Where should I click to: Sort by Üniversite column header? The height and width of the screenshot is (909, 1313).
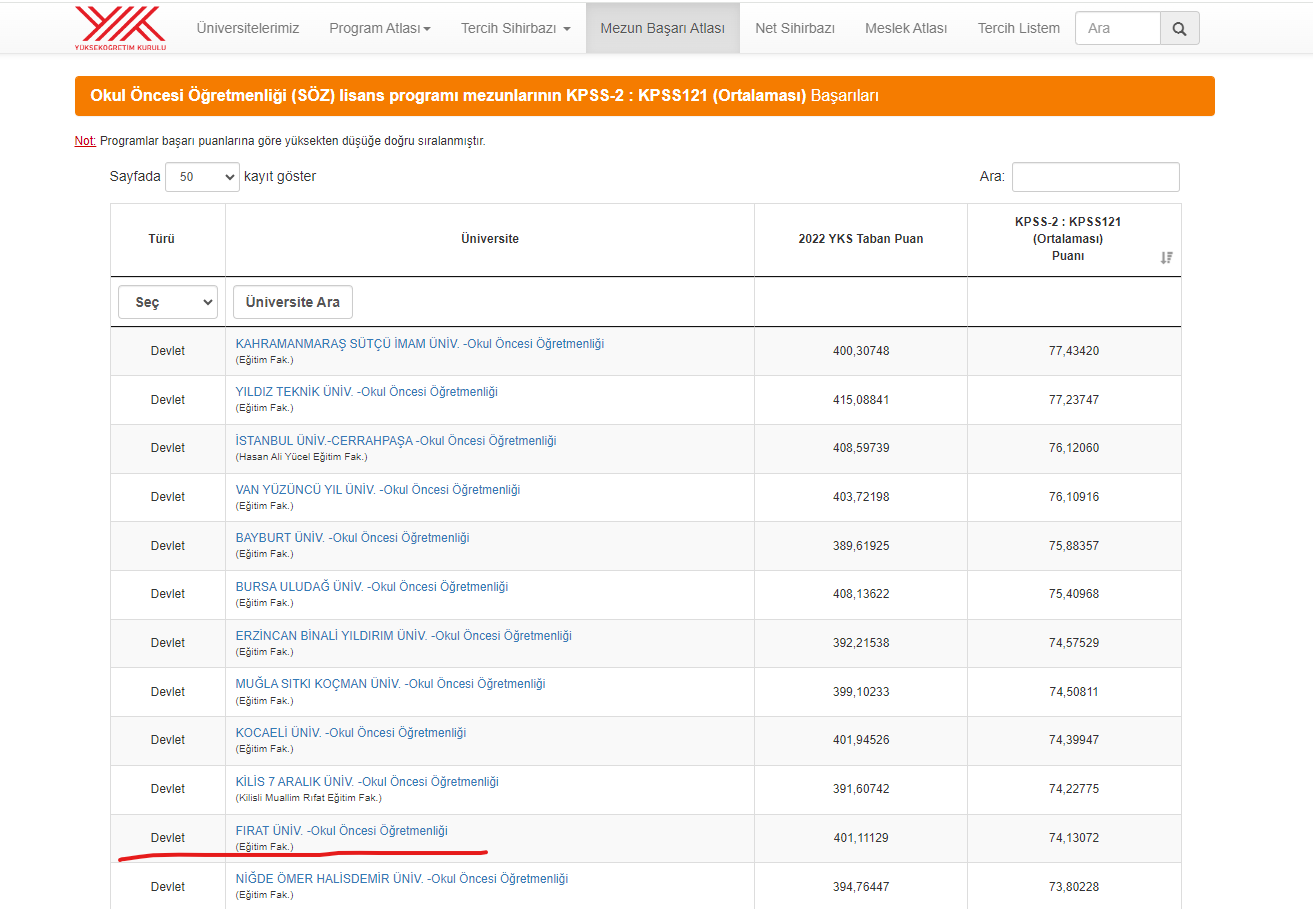pos(490,239)
